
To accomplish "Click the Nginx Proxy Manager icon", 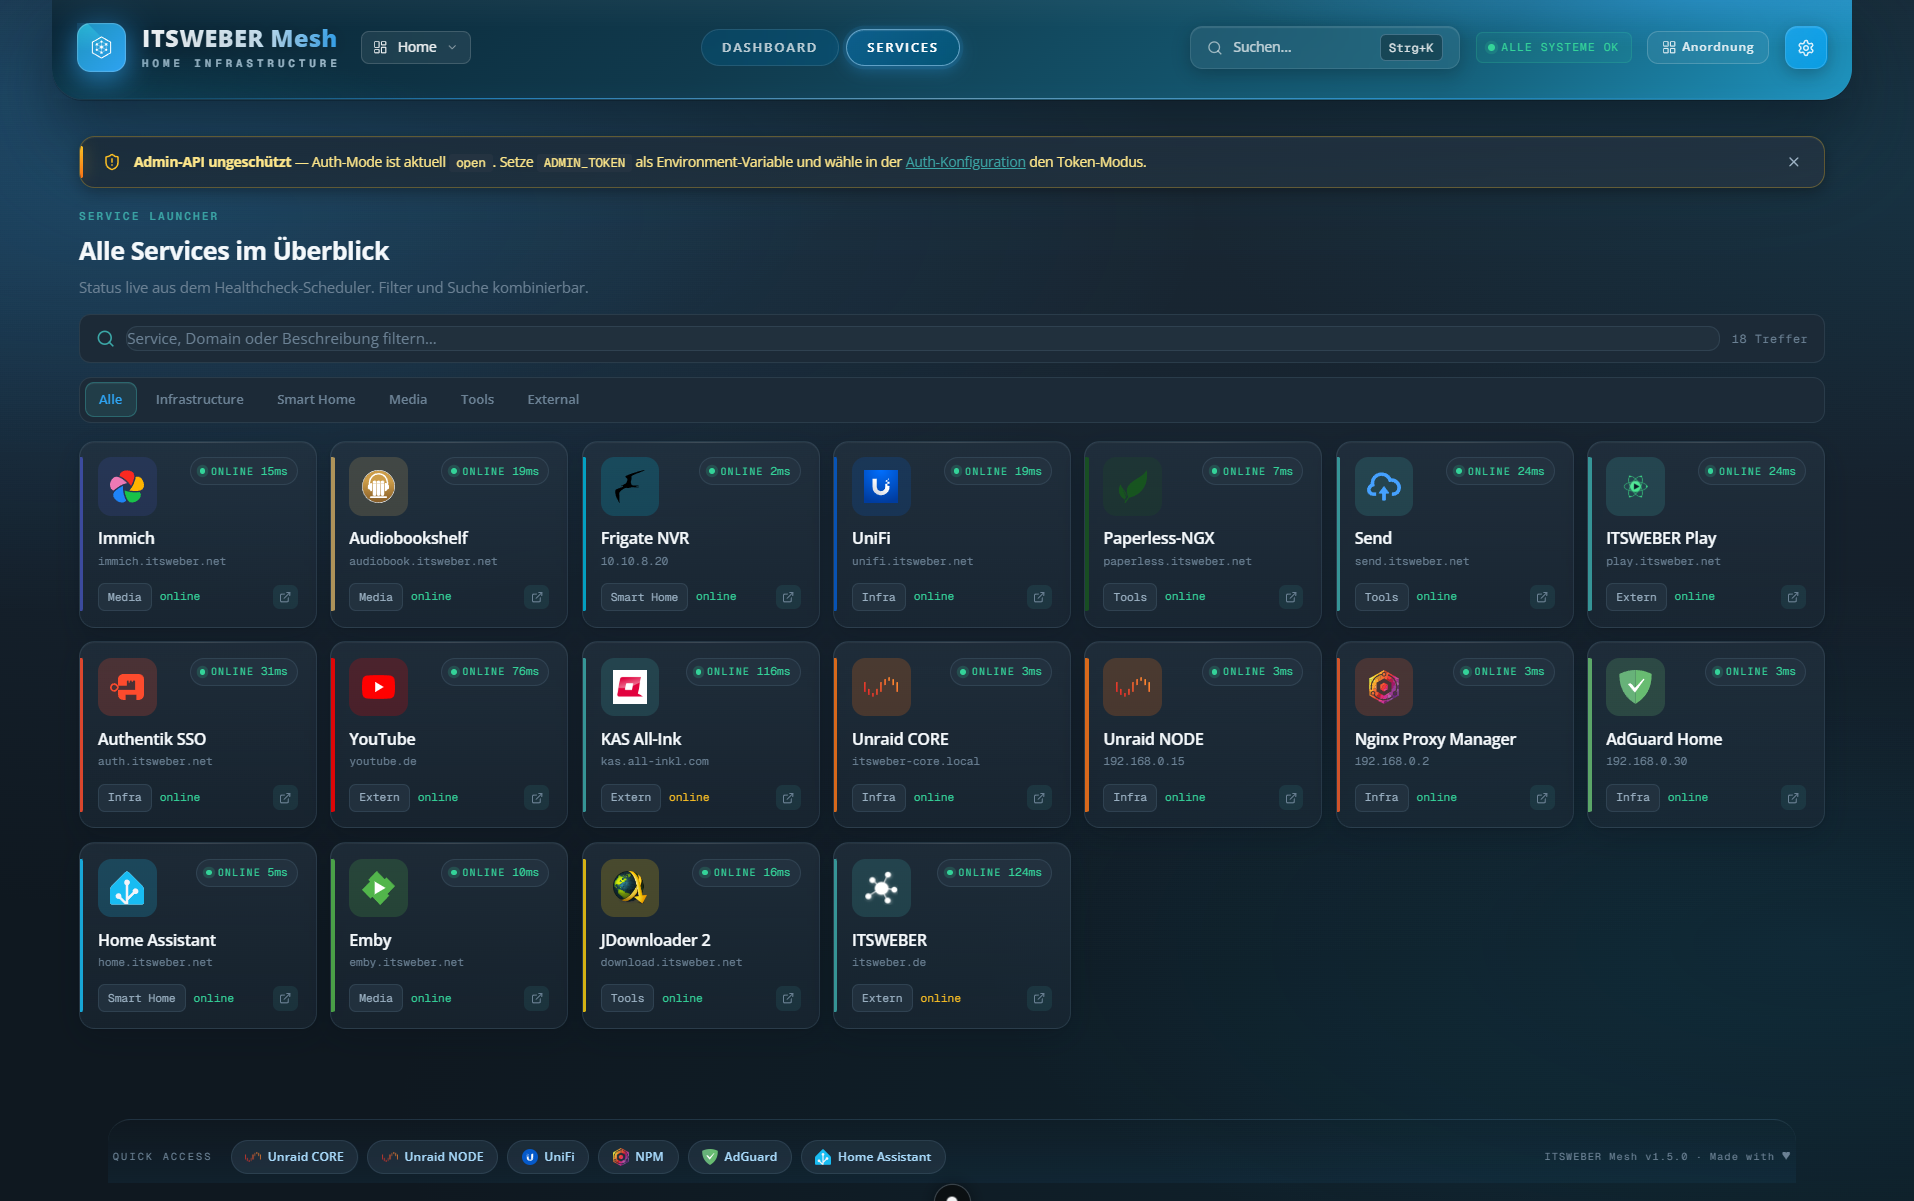I will pos(1384,687).
